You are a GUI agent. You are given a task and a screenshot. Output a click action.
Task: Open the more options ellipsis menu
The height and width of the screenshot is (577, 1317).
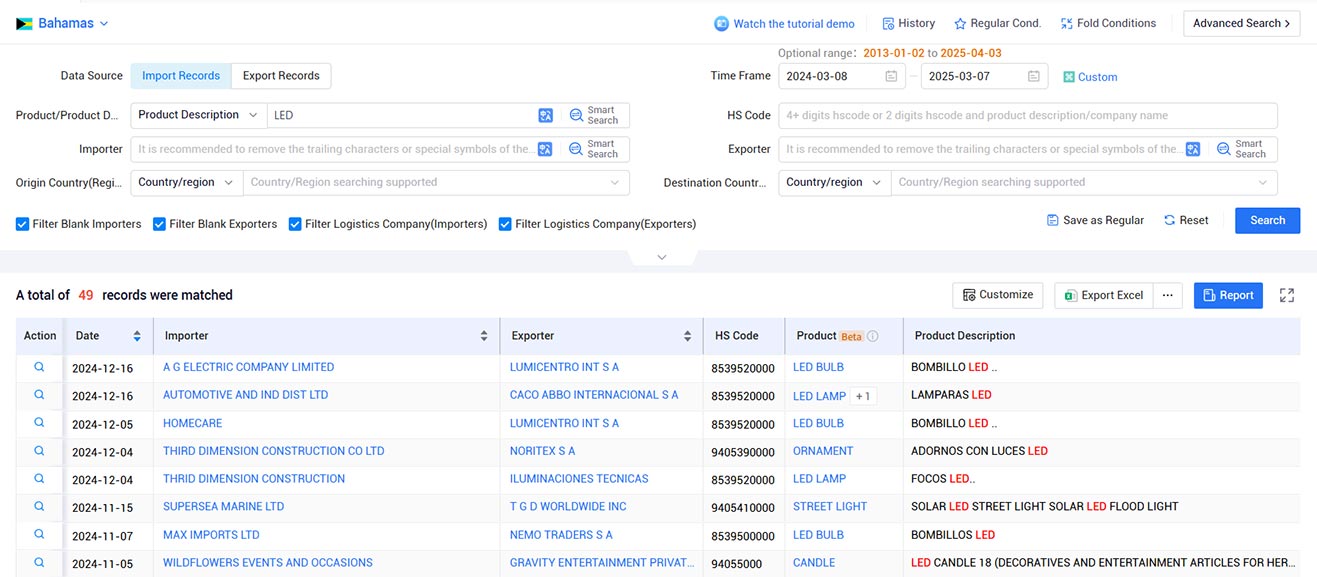point(1168,295)
